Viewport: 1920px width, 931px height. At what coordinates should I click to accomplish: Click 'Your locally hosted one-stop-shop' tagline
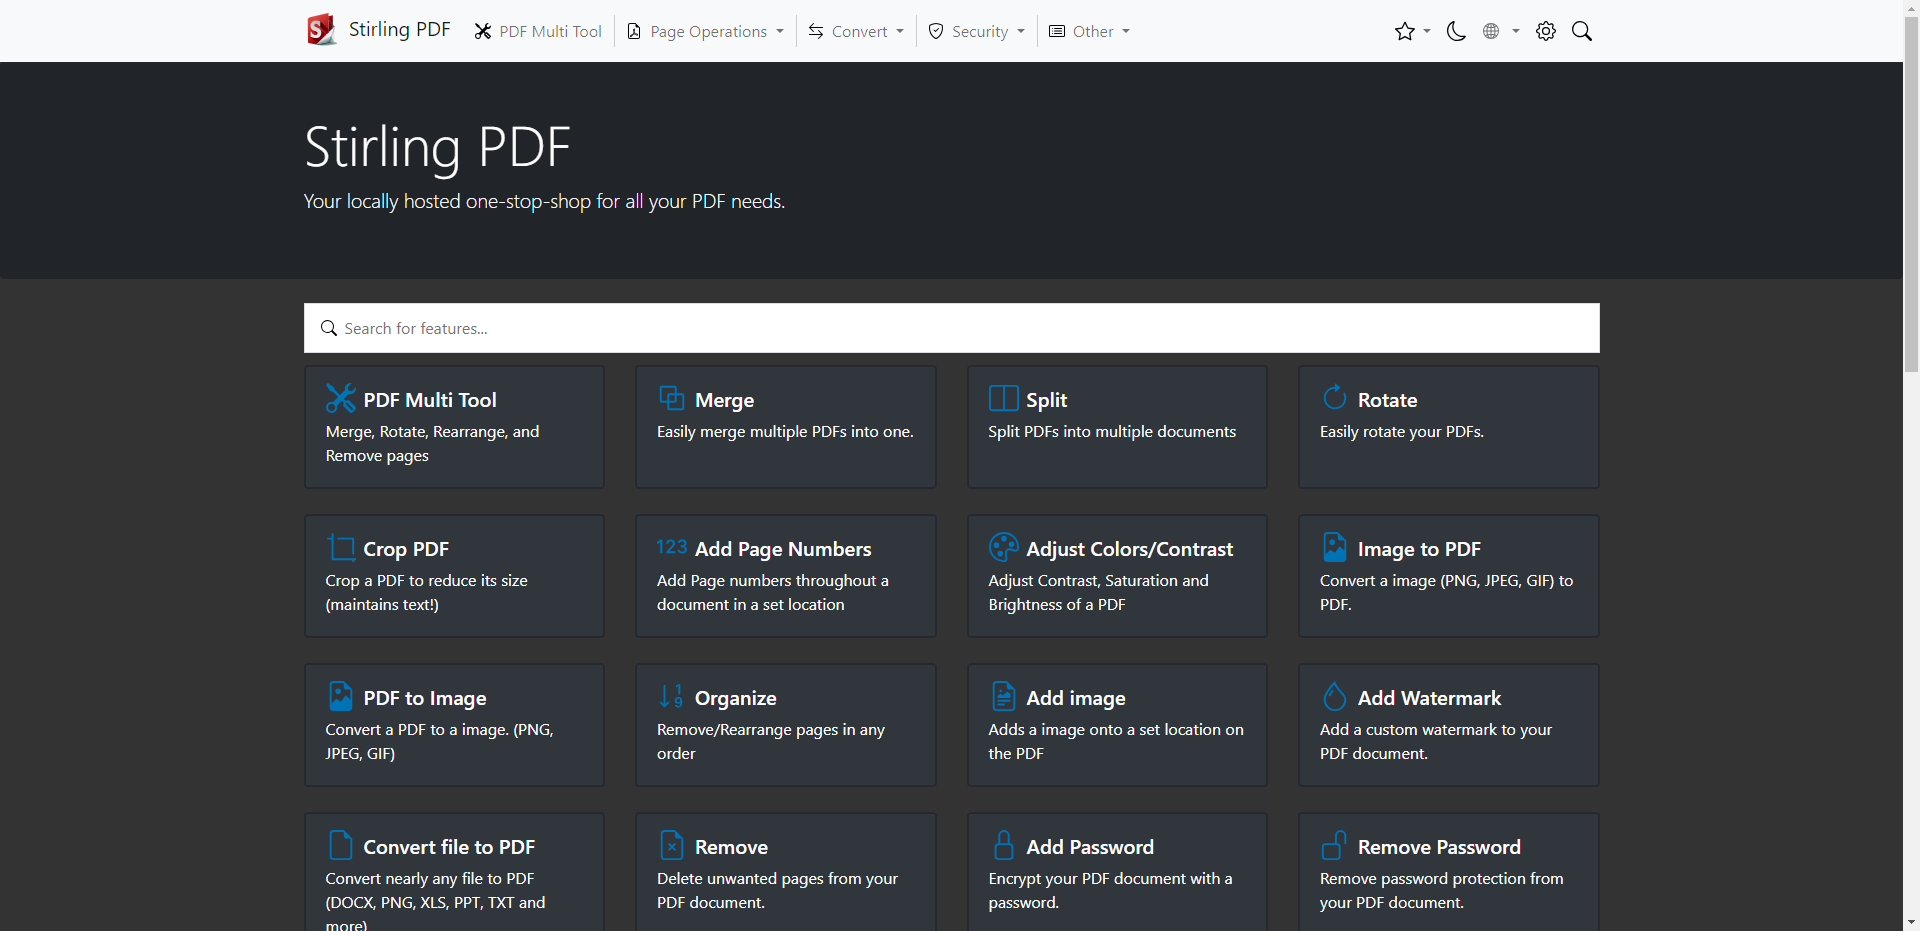544,202
